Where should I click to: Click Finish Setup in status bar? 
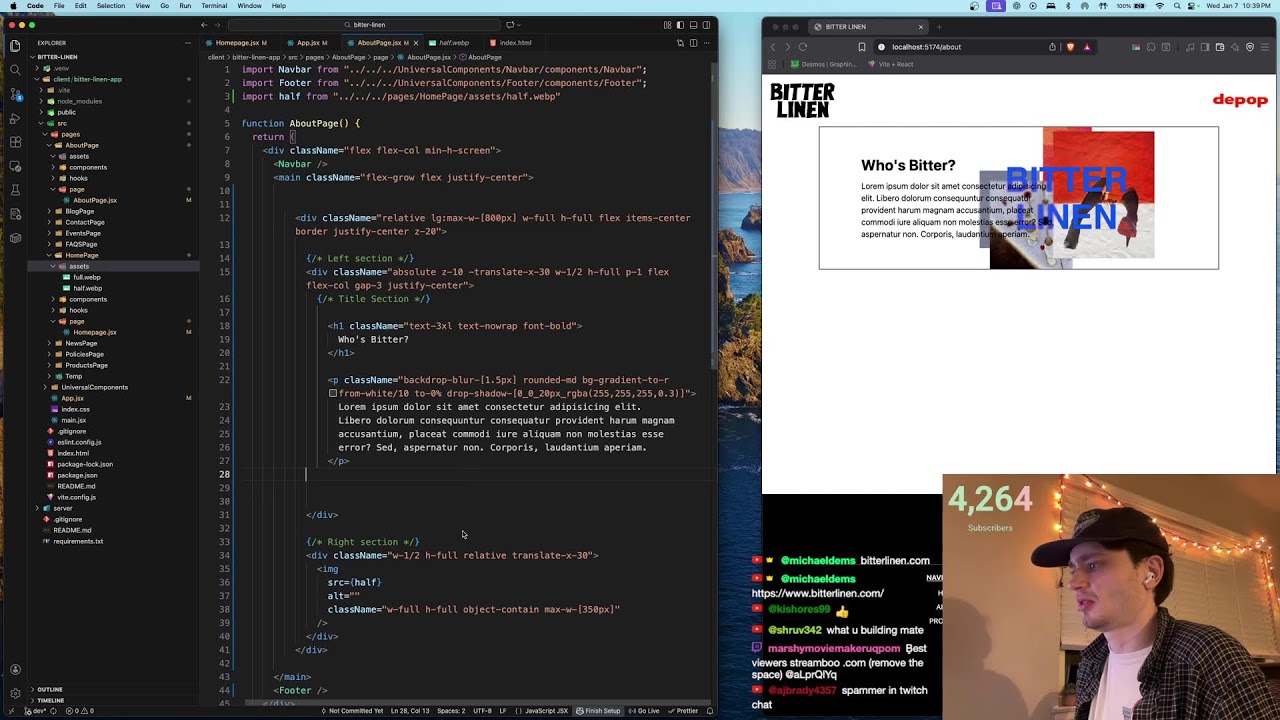[598, 711]
